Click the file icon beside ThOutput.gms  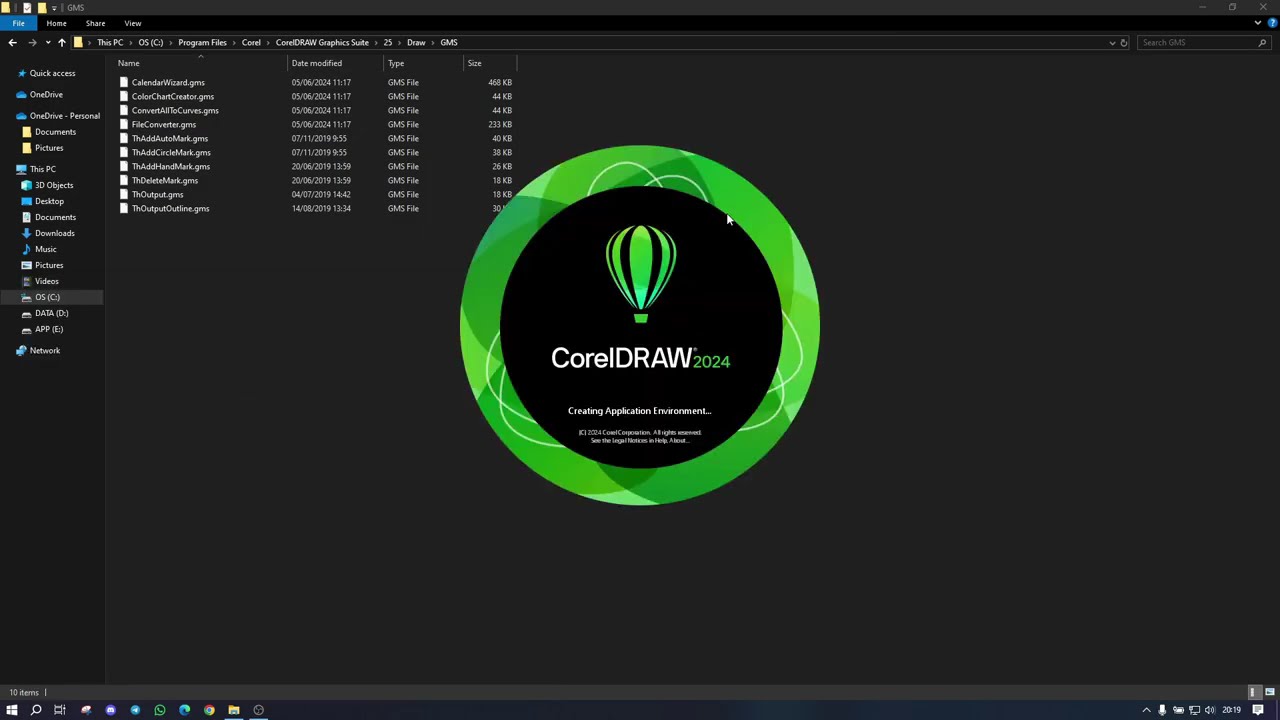coord(124,194)
